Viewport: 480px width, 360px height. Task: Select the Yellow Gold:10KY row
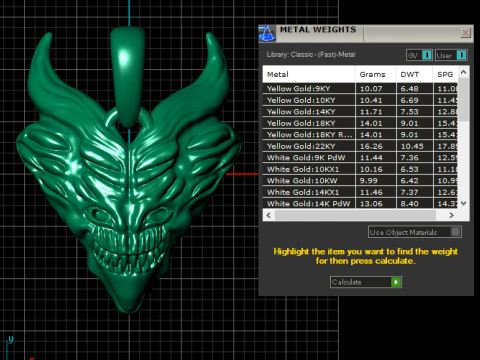pyautogui.click(x=360, y=100)
